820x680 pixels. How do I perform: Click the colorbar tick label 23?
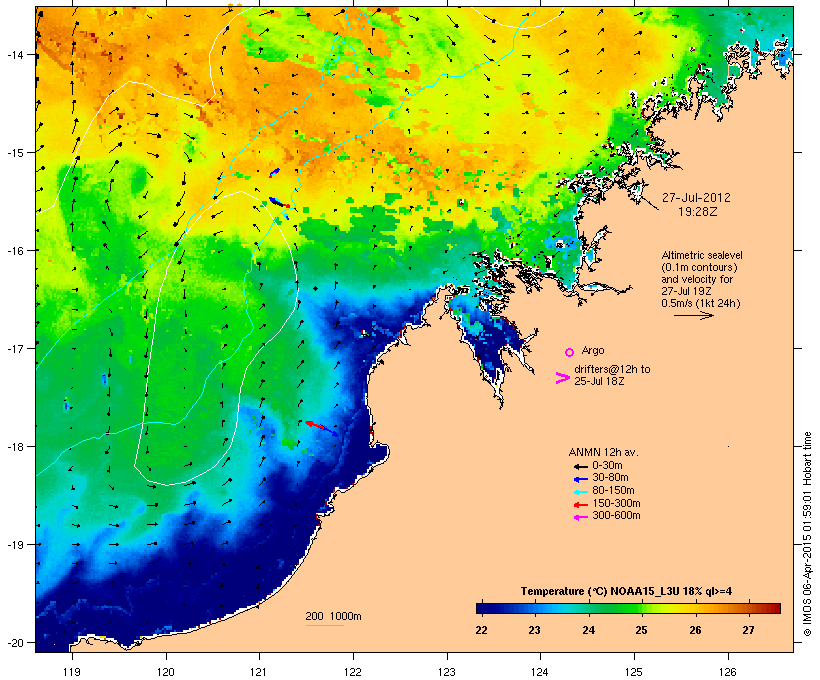coord(534,630)
